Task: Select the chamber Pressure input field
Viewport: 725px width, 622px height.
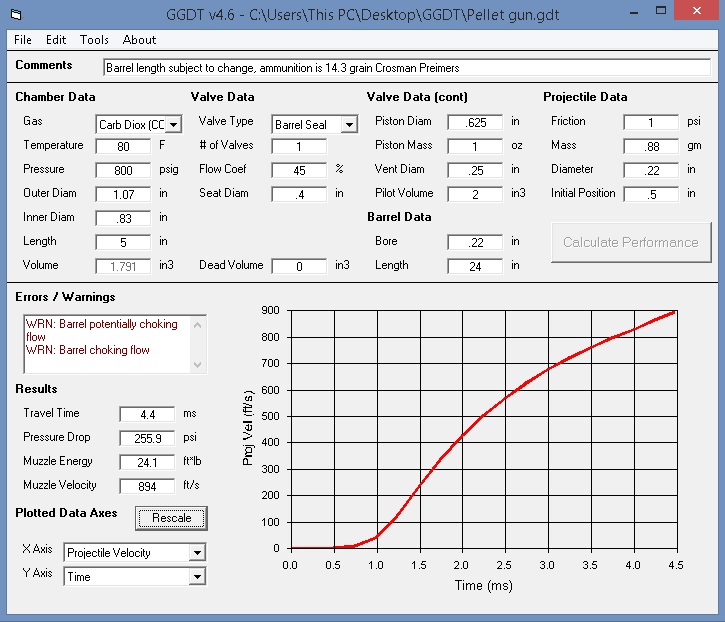Action: (x=123, y=170)
